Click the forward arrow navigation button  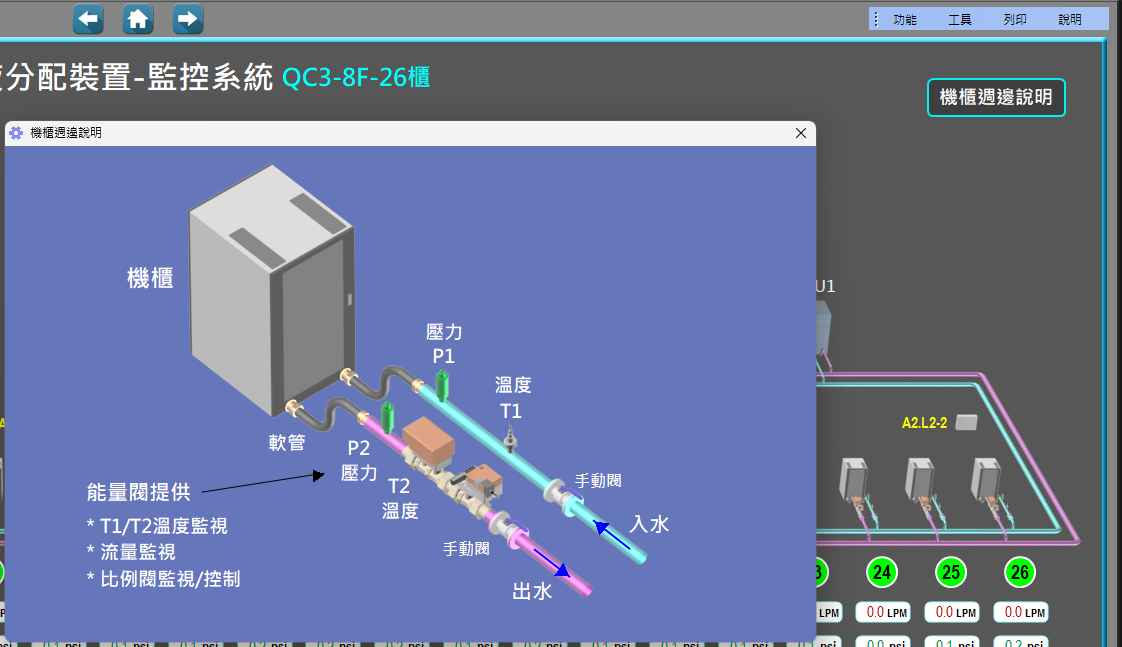(x=188, y=18)
